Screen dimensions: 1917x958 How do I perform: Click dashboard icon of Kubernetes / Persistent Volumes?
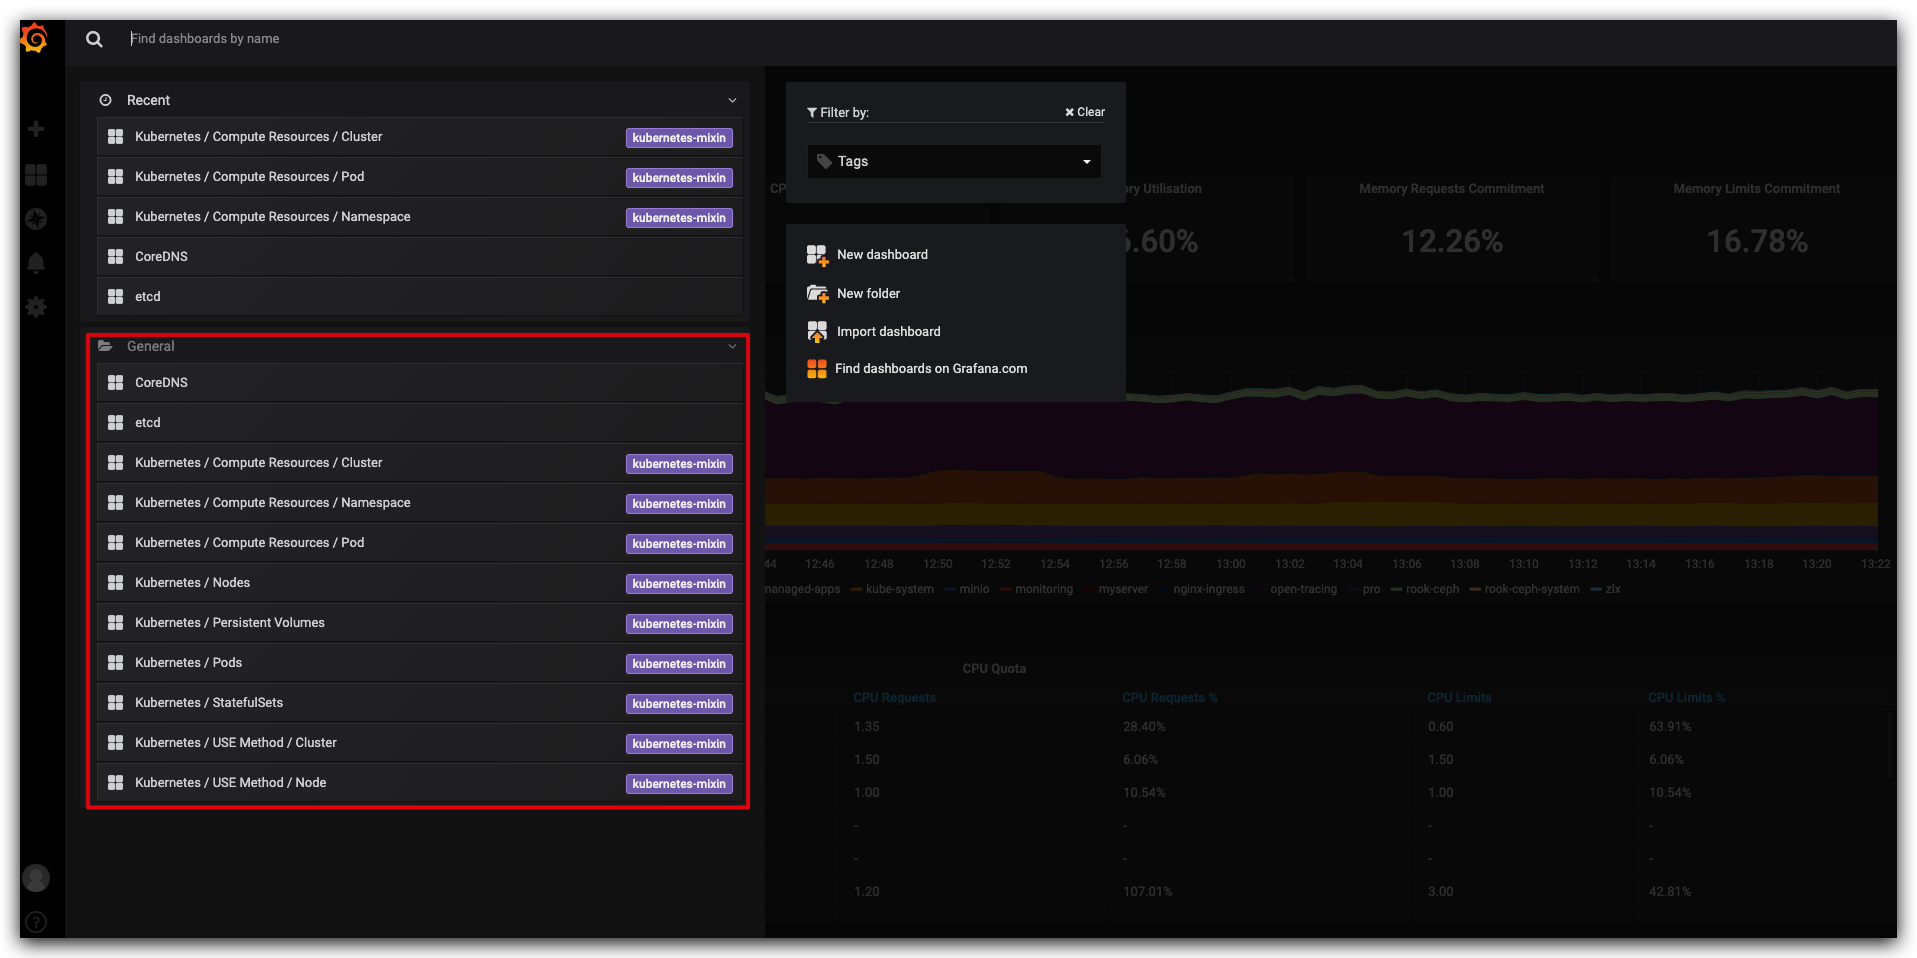pos(115,623)
